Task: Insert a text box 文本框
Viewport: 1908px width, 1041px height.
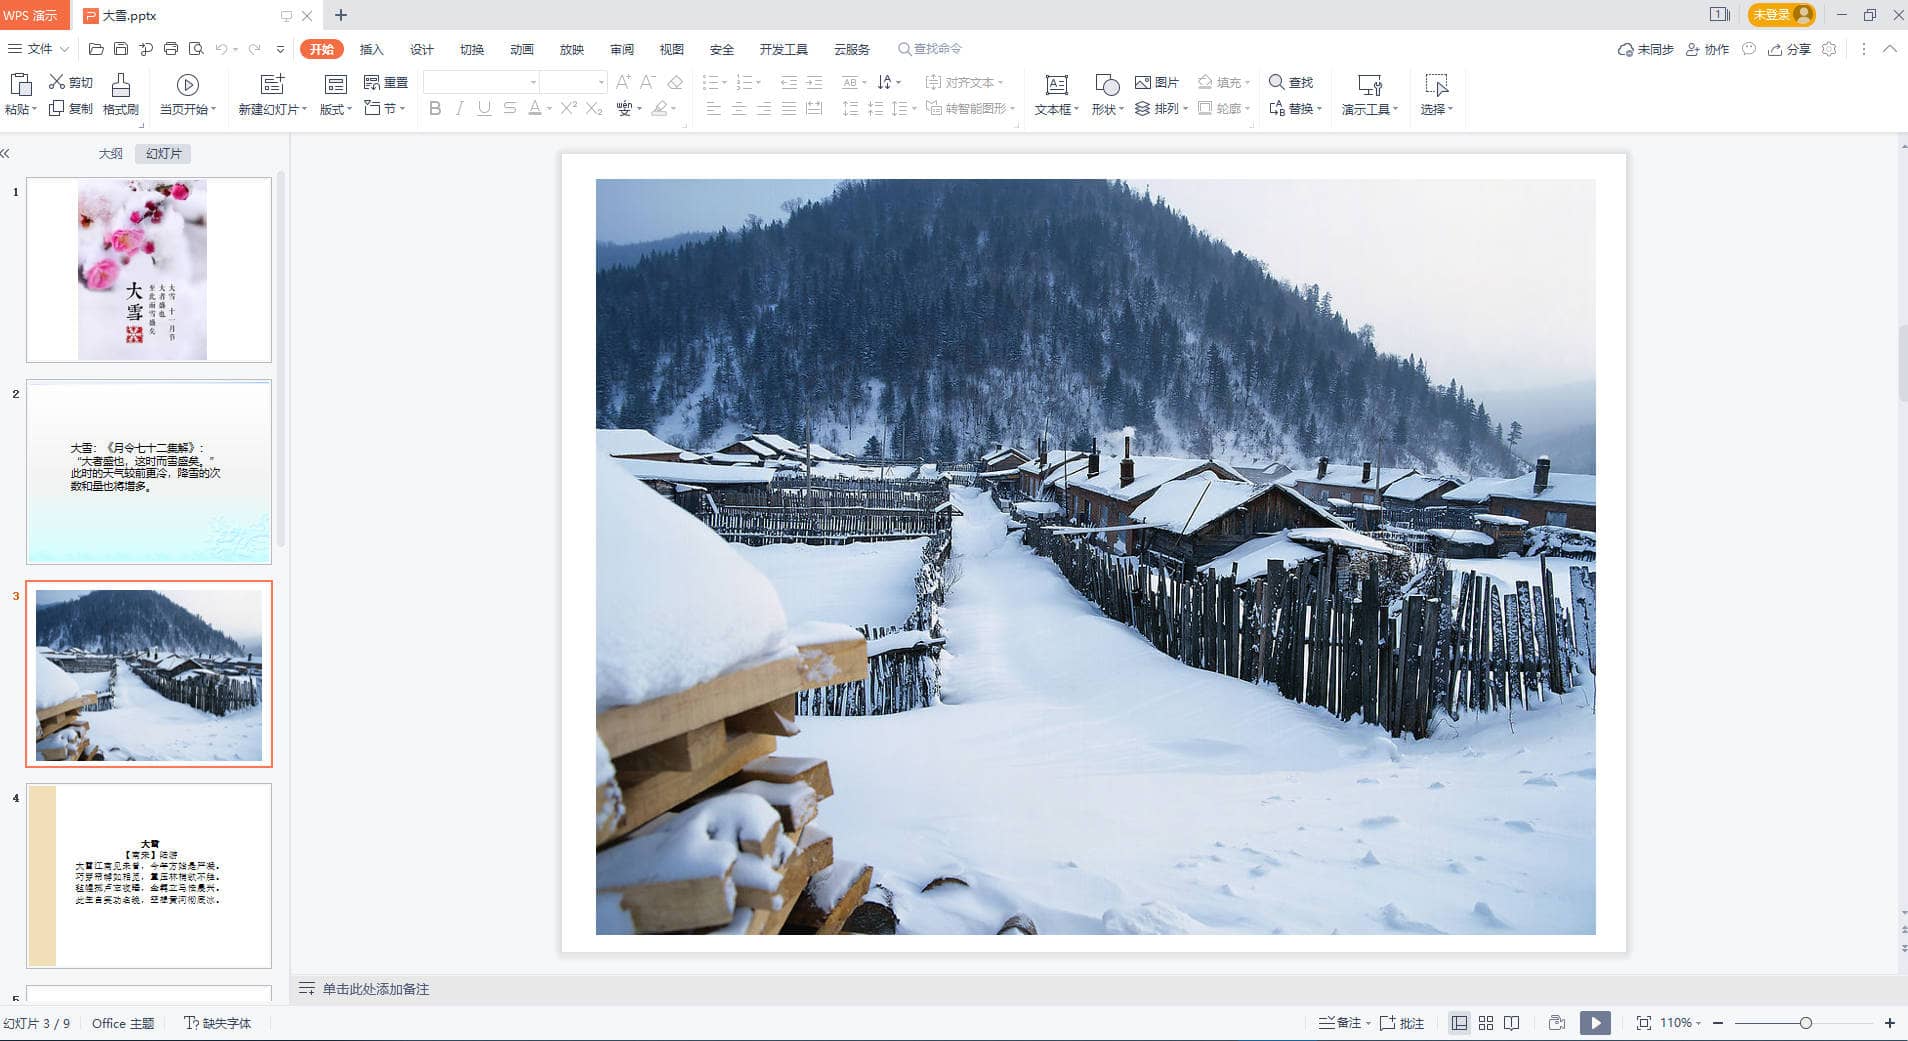Action: coord(1056,95)
